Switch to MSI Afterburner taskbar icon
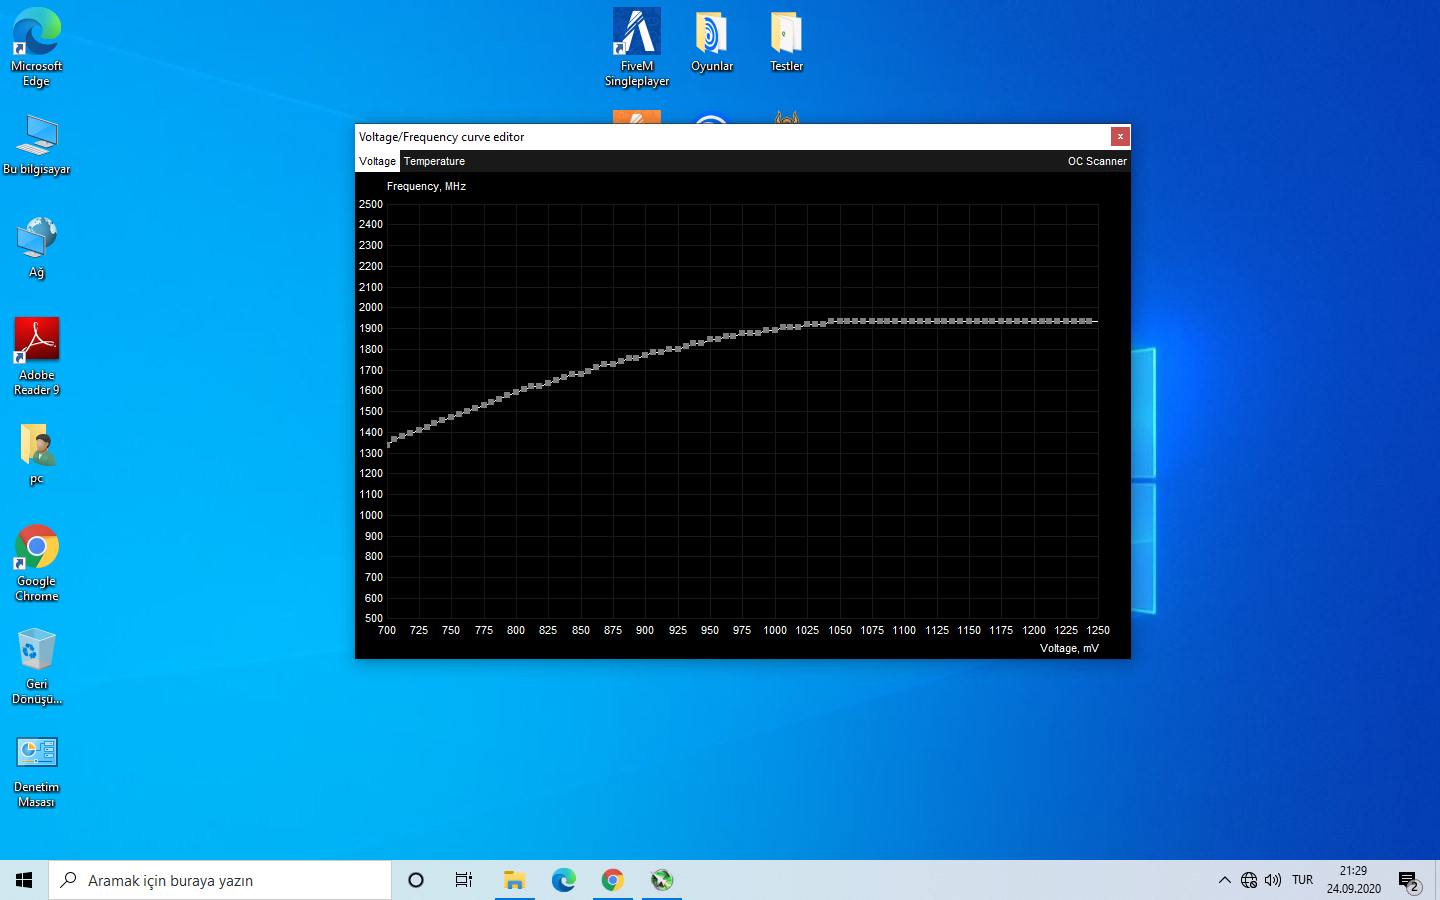1440x900 pixels. (662, 880)
